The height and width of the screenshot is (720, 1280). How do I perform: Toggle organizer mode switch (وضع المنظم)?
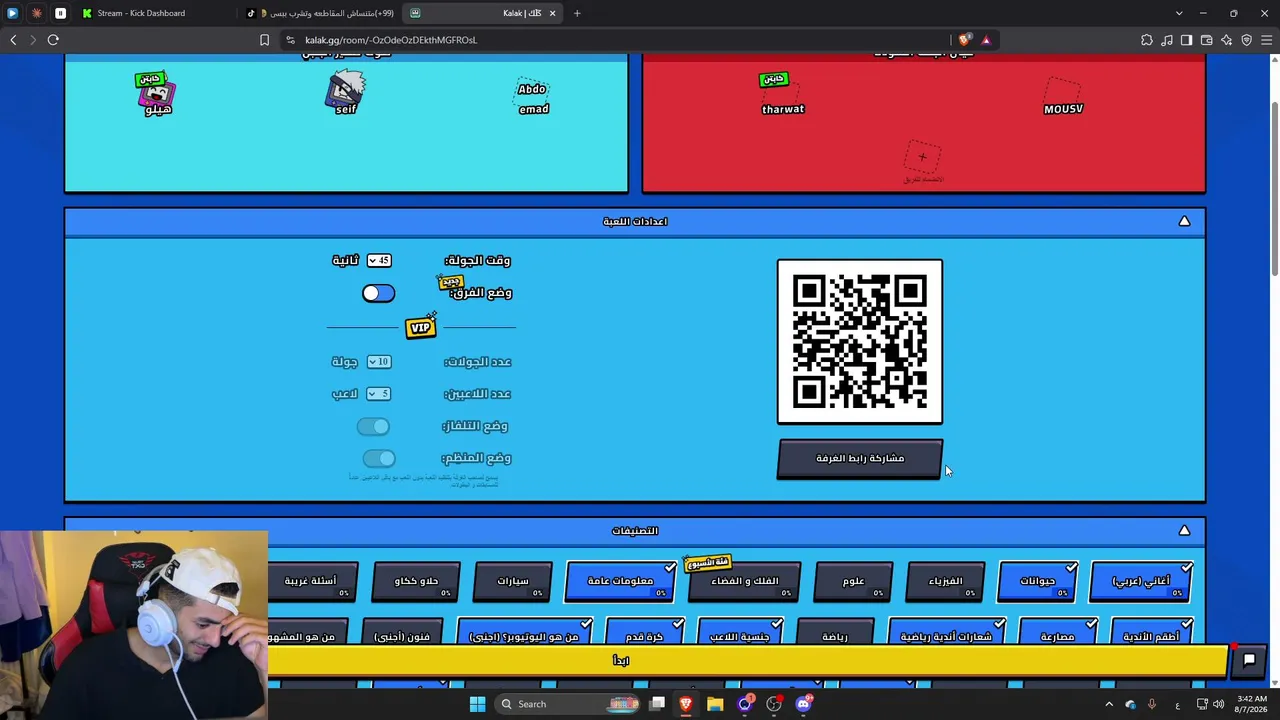pos(379,459)
